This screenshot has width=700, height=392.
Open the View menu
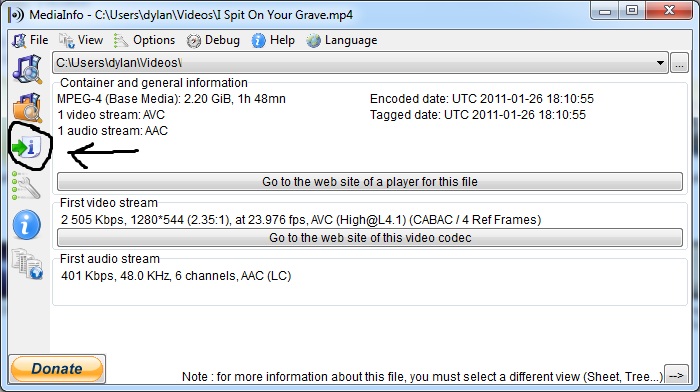[x=81, y=40]
